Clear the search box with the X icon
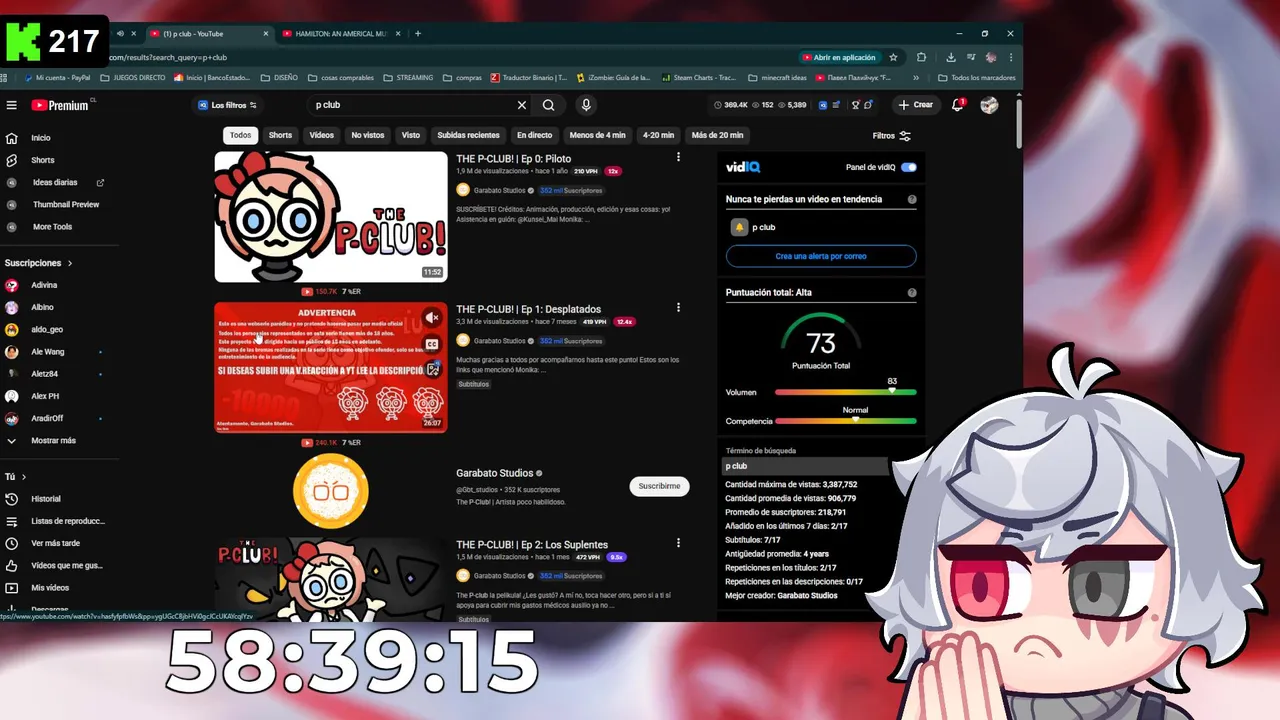1280x720 pixels. [521, 105]
